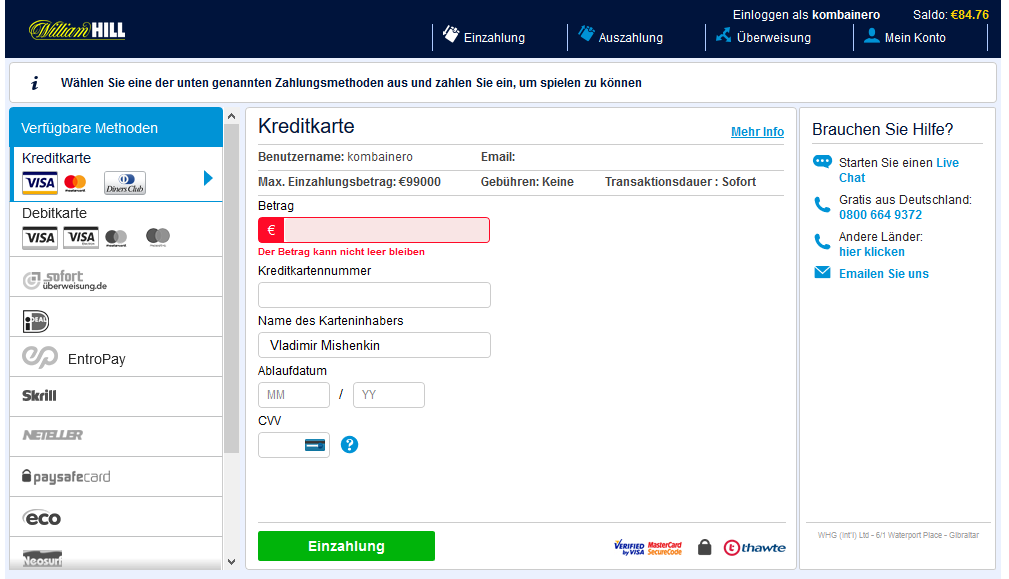The width and height of the screenshot is (1009, 579).
Task: Choose Sofortüberweisung payment method
Action: (116, 277)
